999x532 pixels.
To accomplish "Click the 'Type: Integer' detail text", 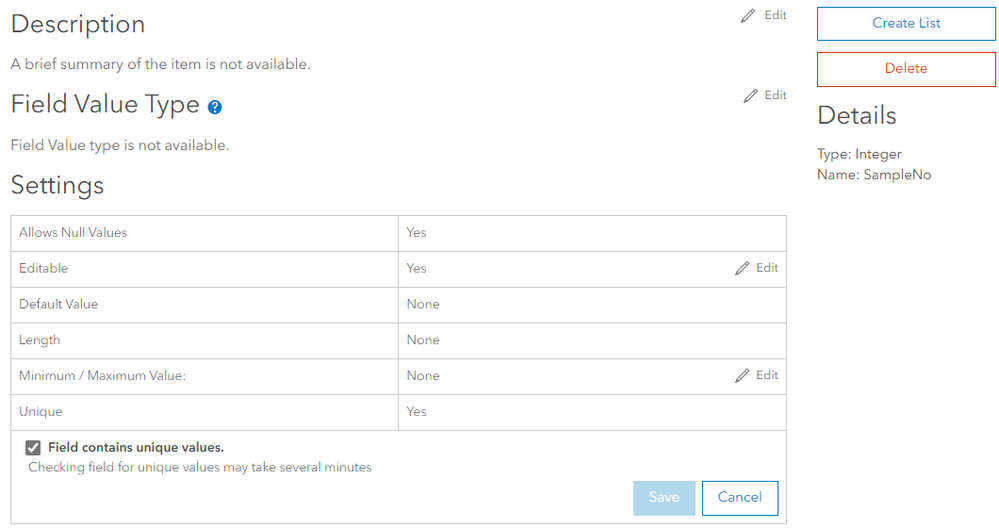I will click(x=859, y=155).
